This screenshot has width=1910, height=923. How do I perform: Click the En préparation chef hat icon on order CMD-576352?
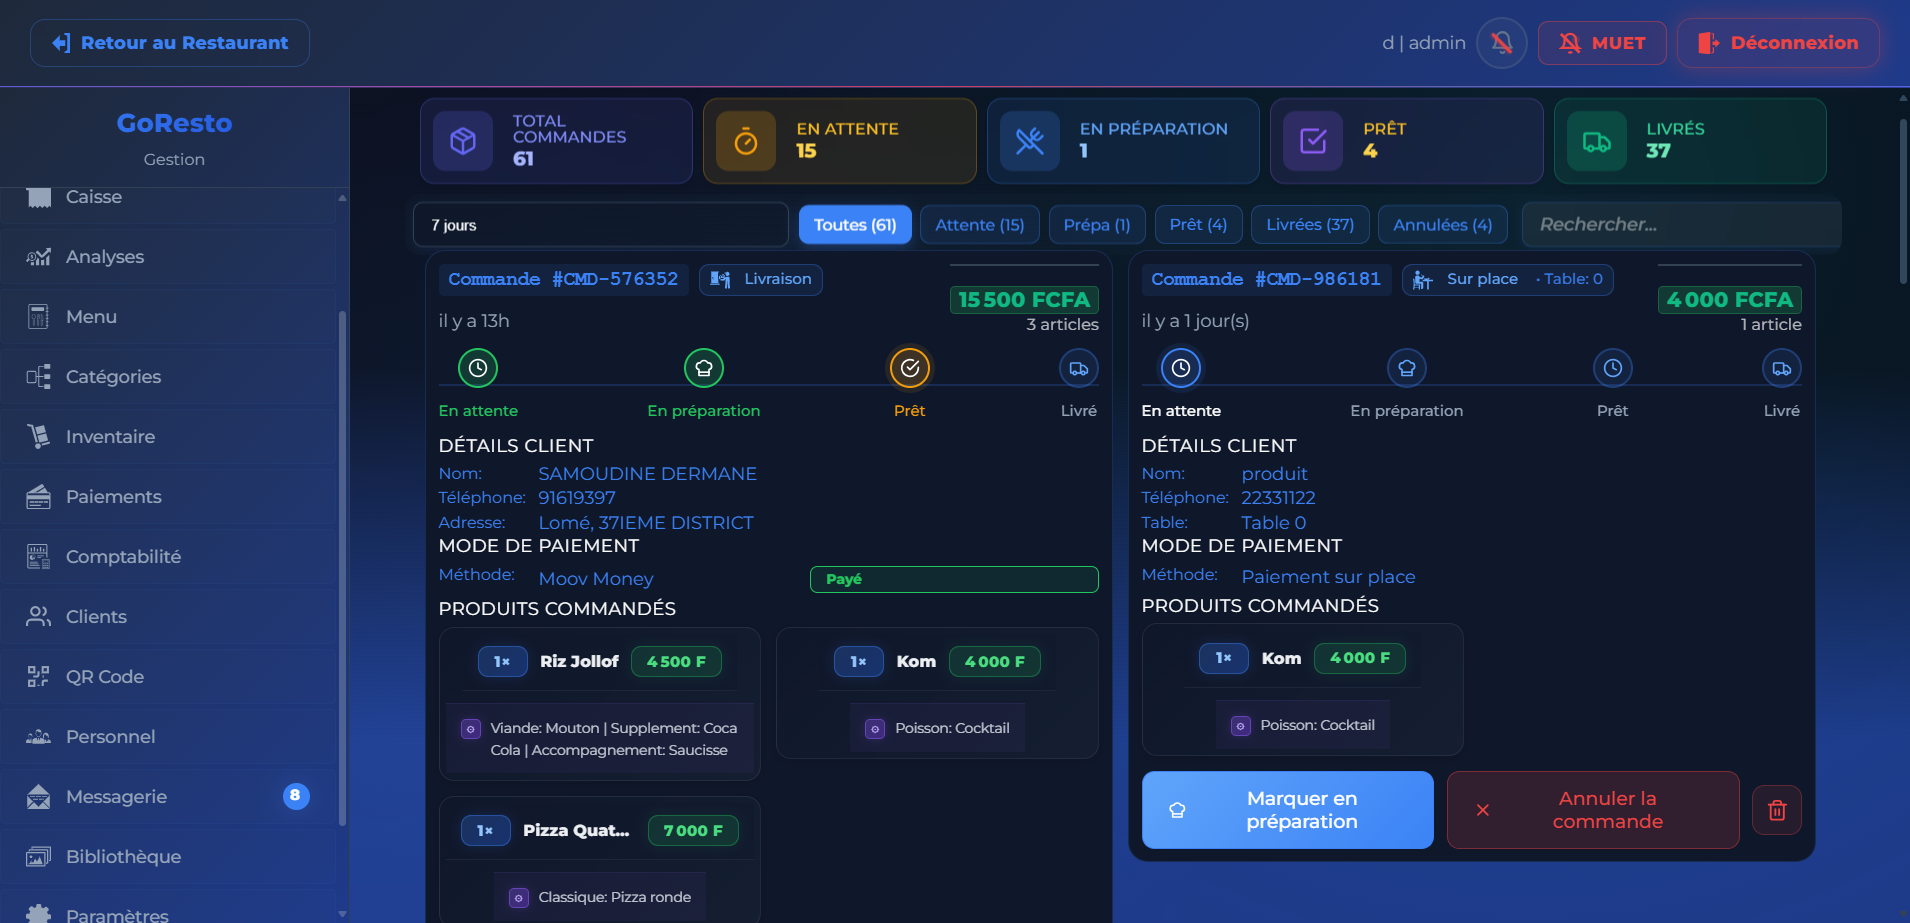tap(703, 368)
